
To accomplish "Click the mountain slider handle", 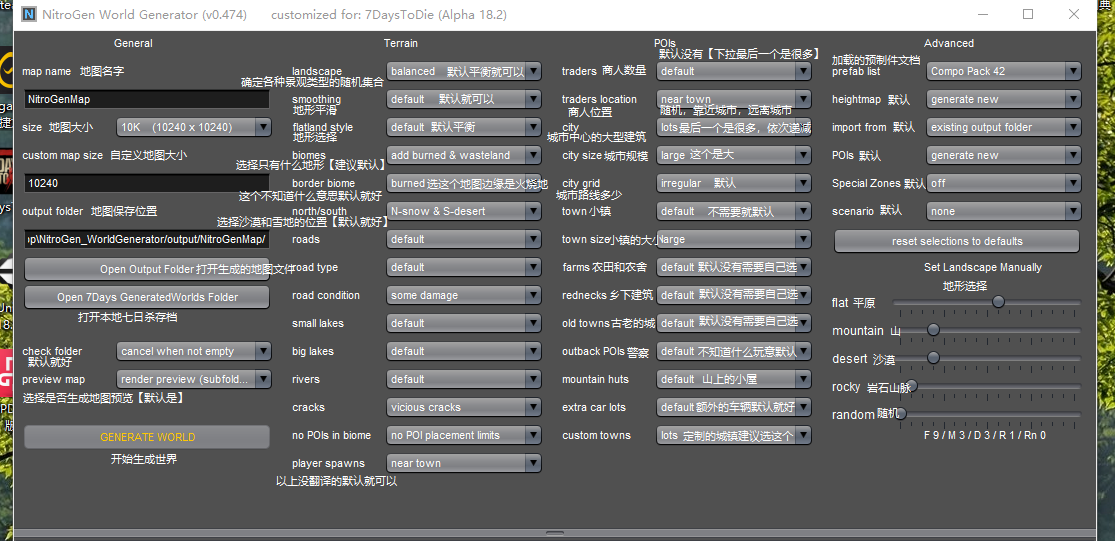I will click(934, 330).
